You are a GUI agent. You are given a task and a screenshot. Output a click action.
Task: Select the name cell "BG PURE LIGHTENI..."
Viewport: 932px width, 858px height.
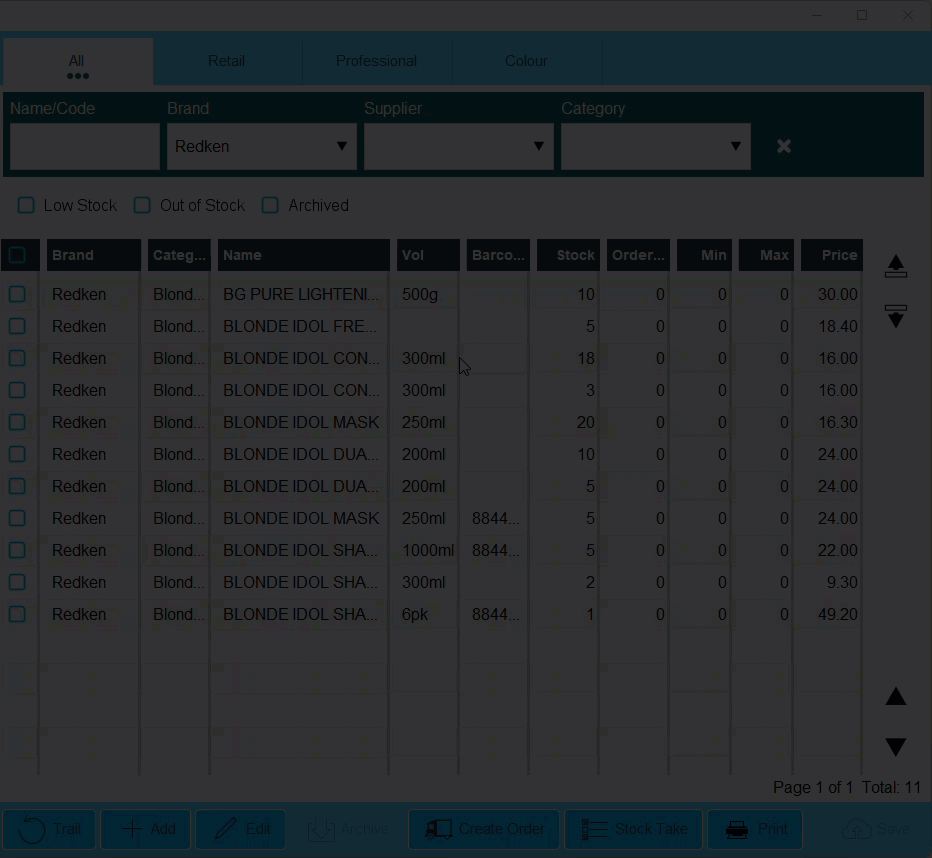click(301, 294)
